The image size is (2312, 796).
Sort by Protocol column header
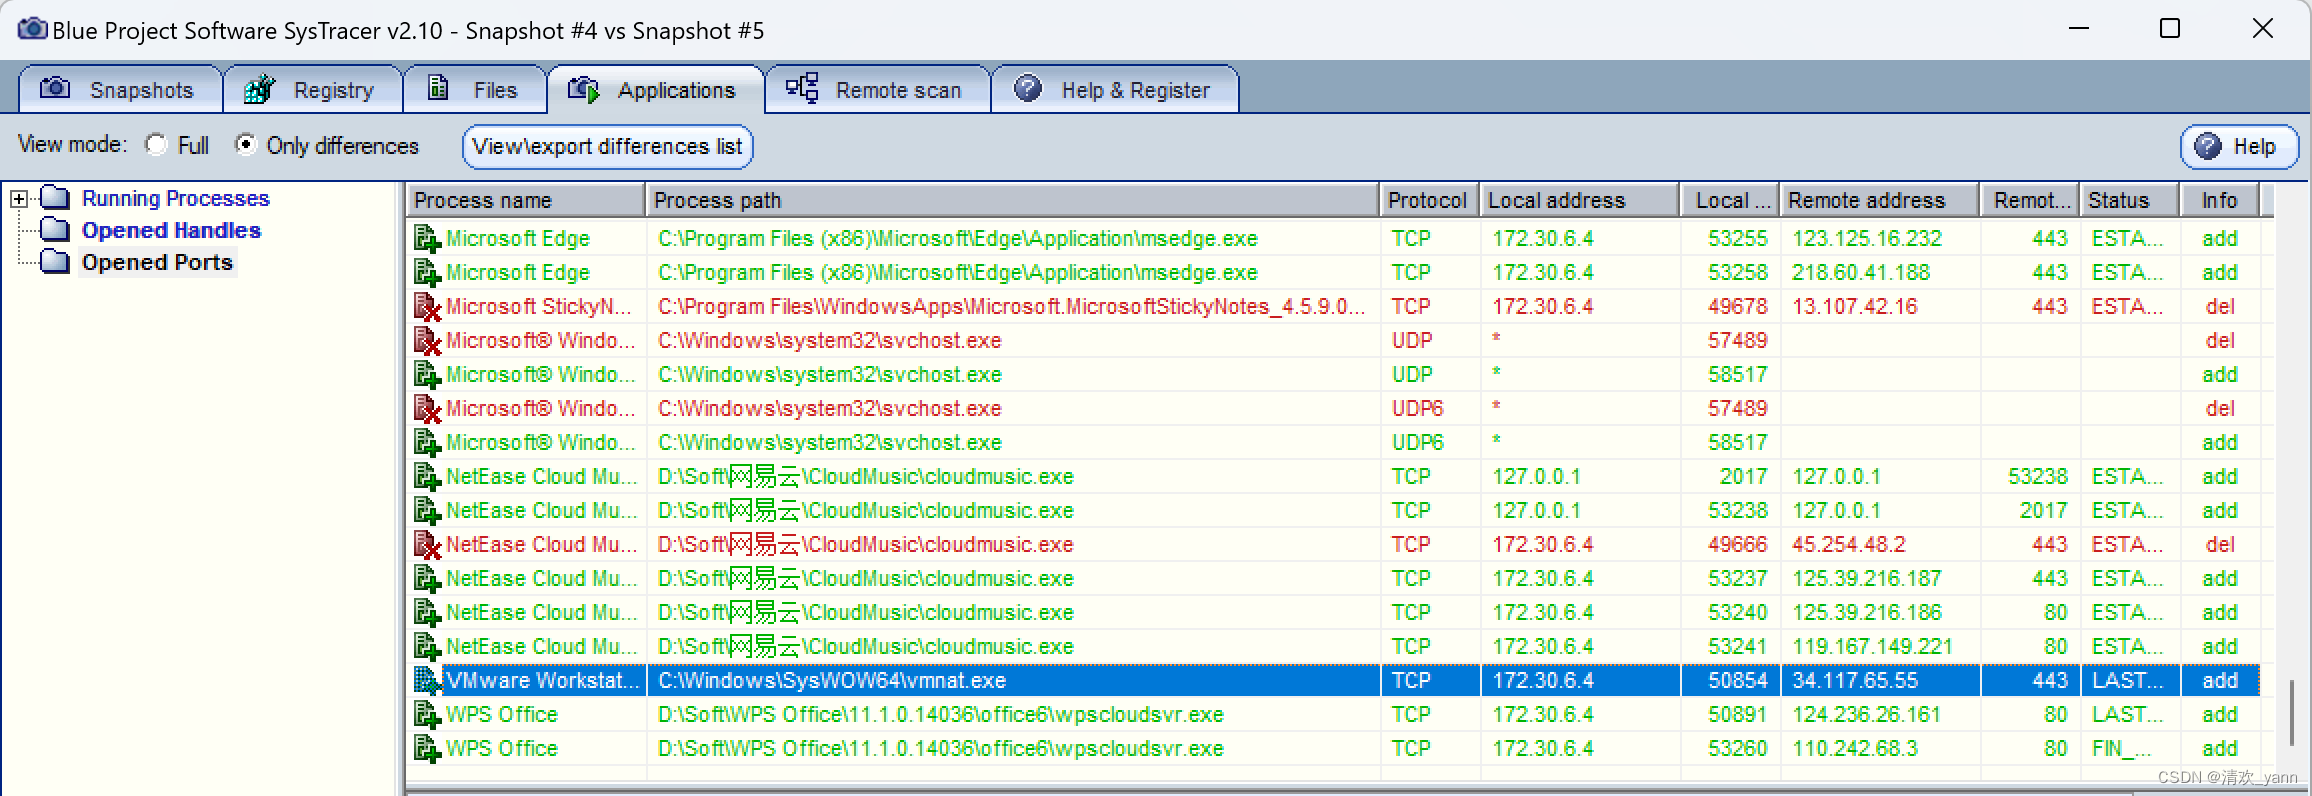click(1430, 200)
